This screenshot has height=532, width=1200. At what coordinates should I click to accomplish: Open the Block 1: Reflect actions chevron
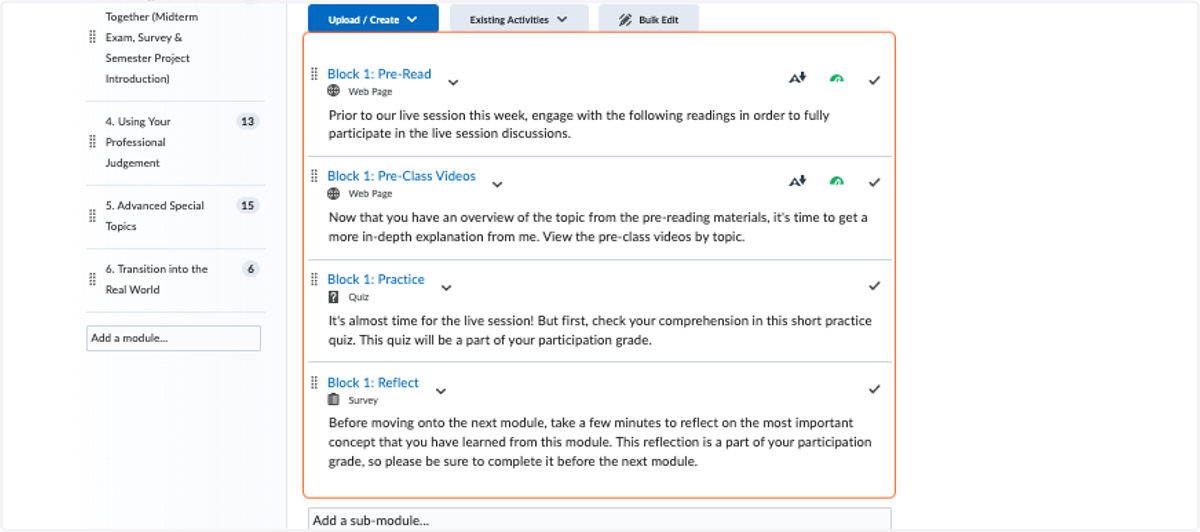[441, 391]
